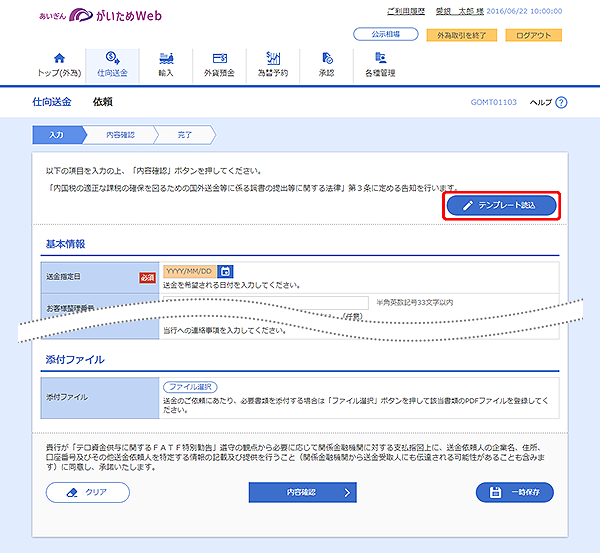Screen dimensions: 600x553
Task: Click the ログアウト button
Action: [x=533, y=35]
